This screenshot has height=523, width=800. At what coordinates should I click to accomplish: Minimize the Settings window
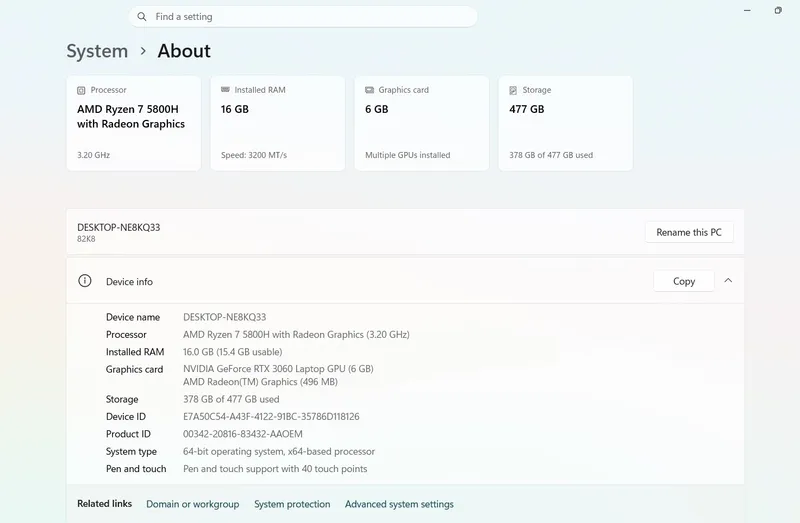(x=747, y=10)
